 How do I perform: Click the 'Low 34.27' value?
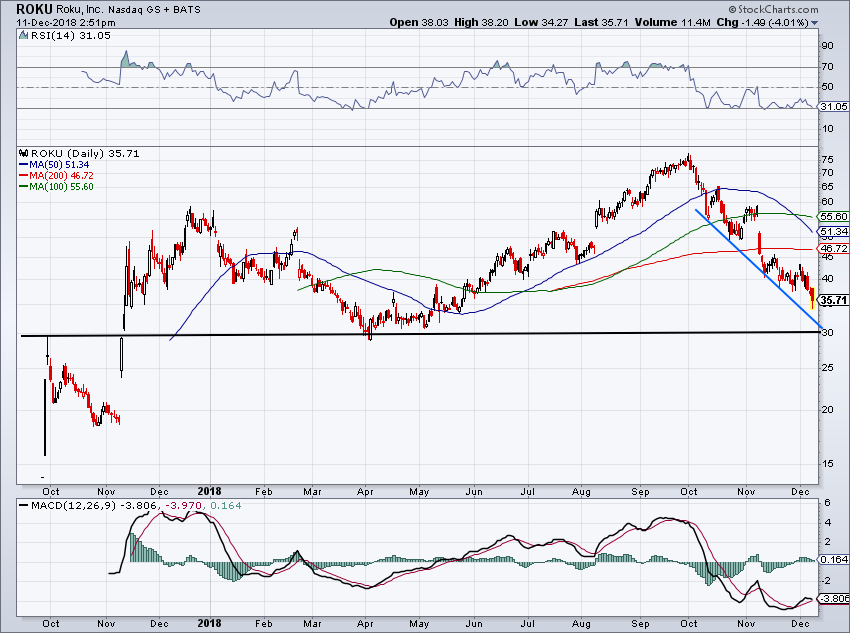[542, 22]
